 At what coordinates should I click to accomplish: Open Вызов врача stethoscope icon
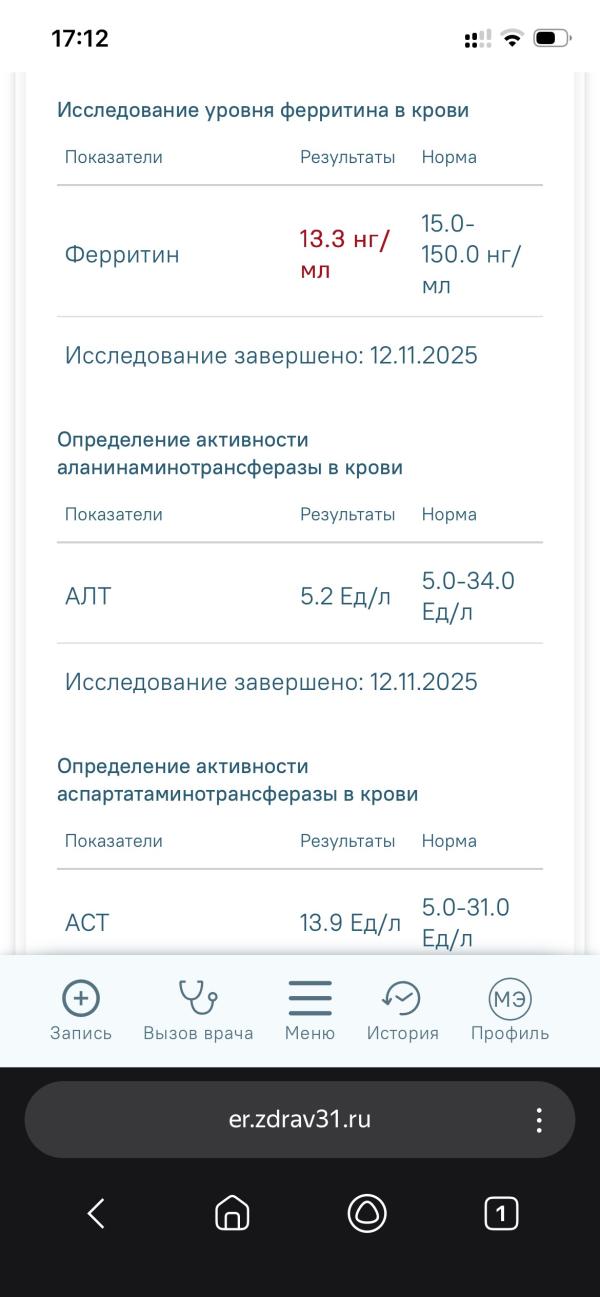tap(198, 998)
